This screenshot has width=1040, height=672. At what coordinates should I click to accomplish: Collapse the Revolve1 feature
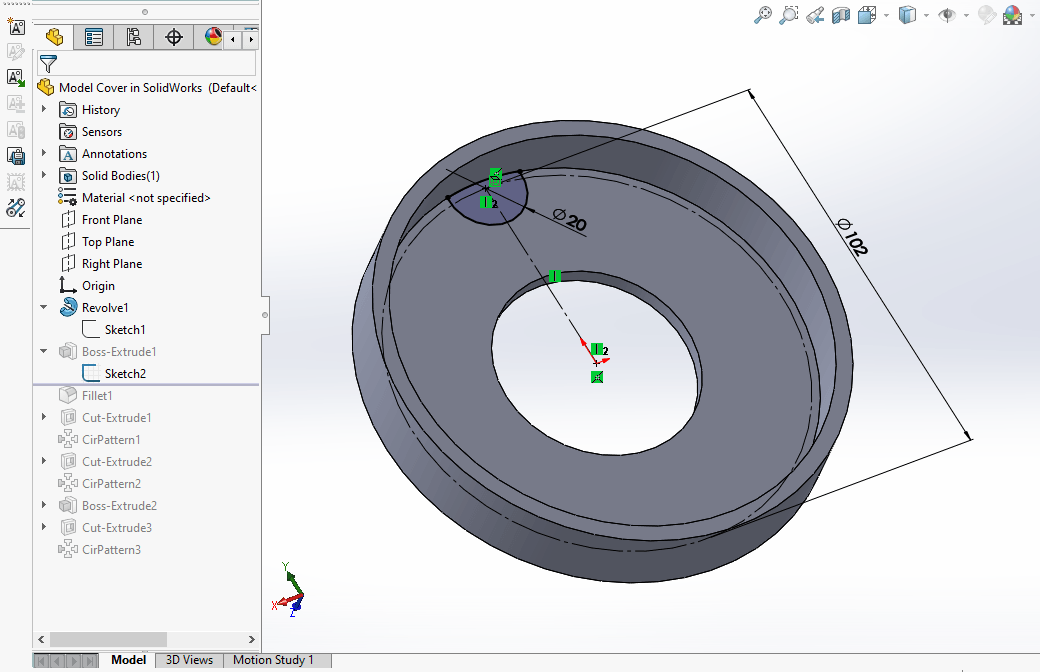44,308
